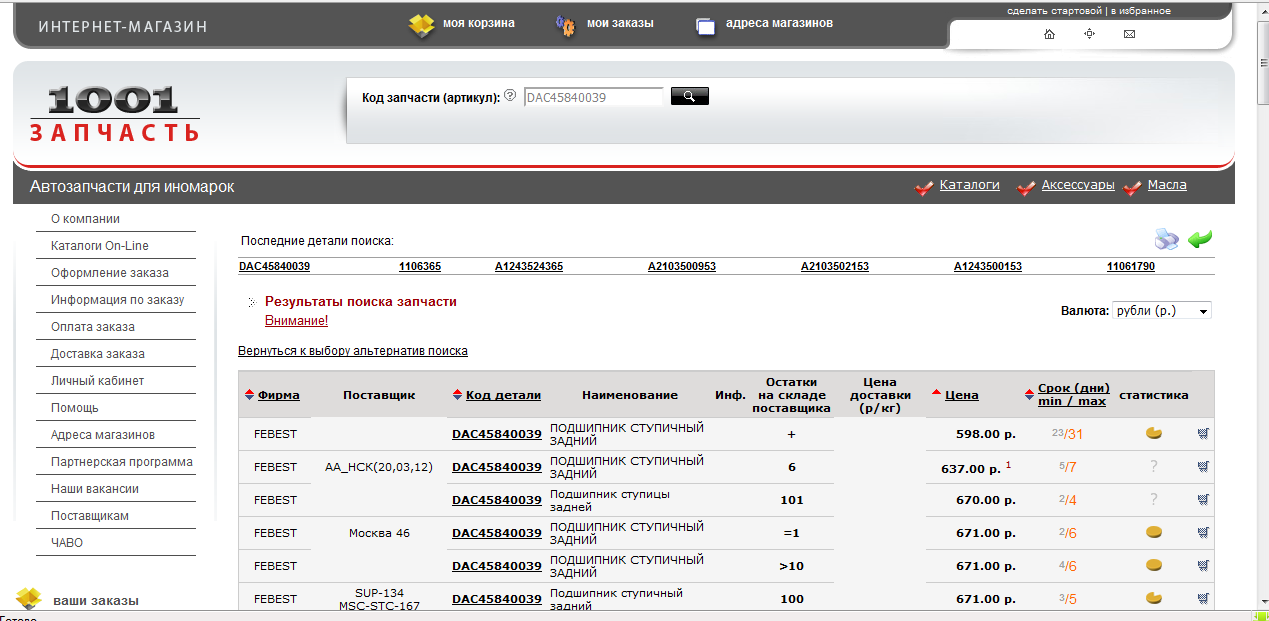Open statistics question mark for 670.00 р. row
1269x621 pixels.
click(1154, 500)
